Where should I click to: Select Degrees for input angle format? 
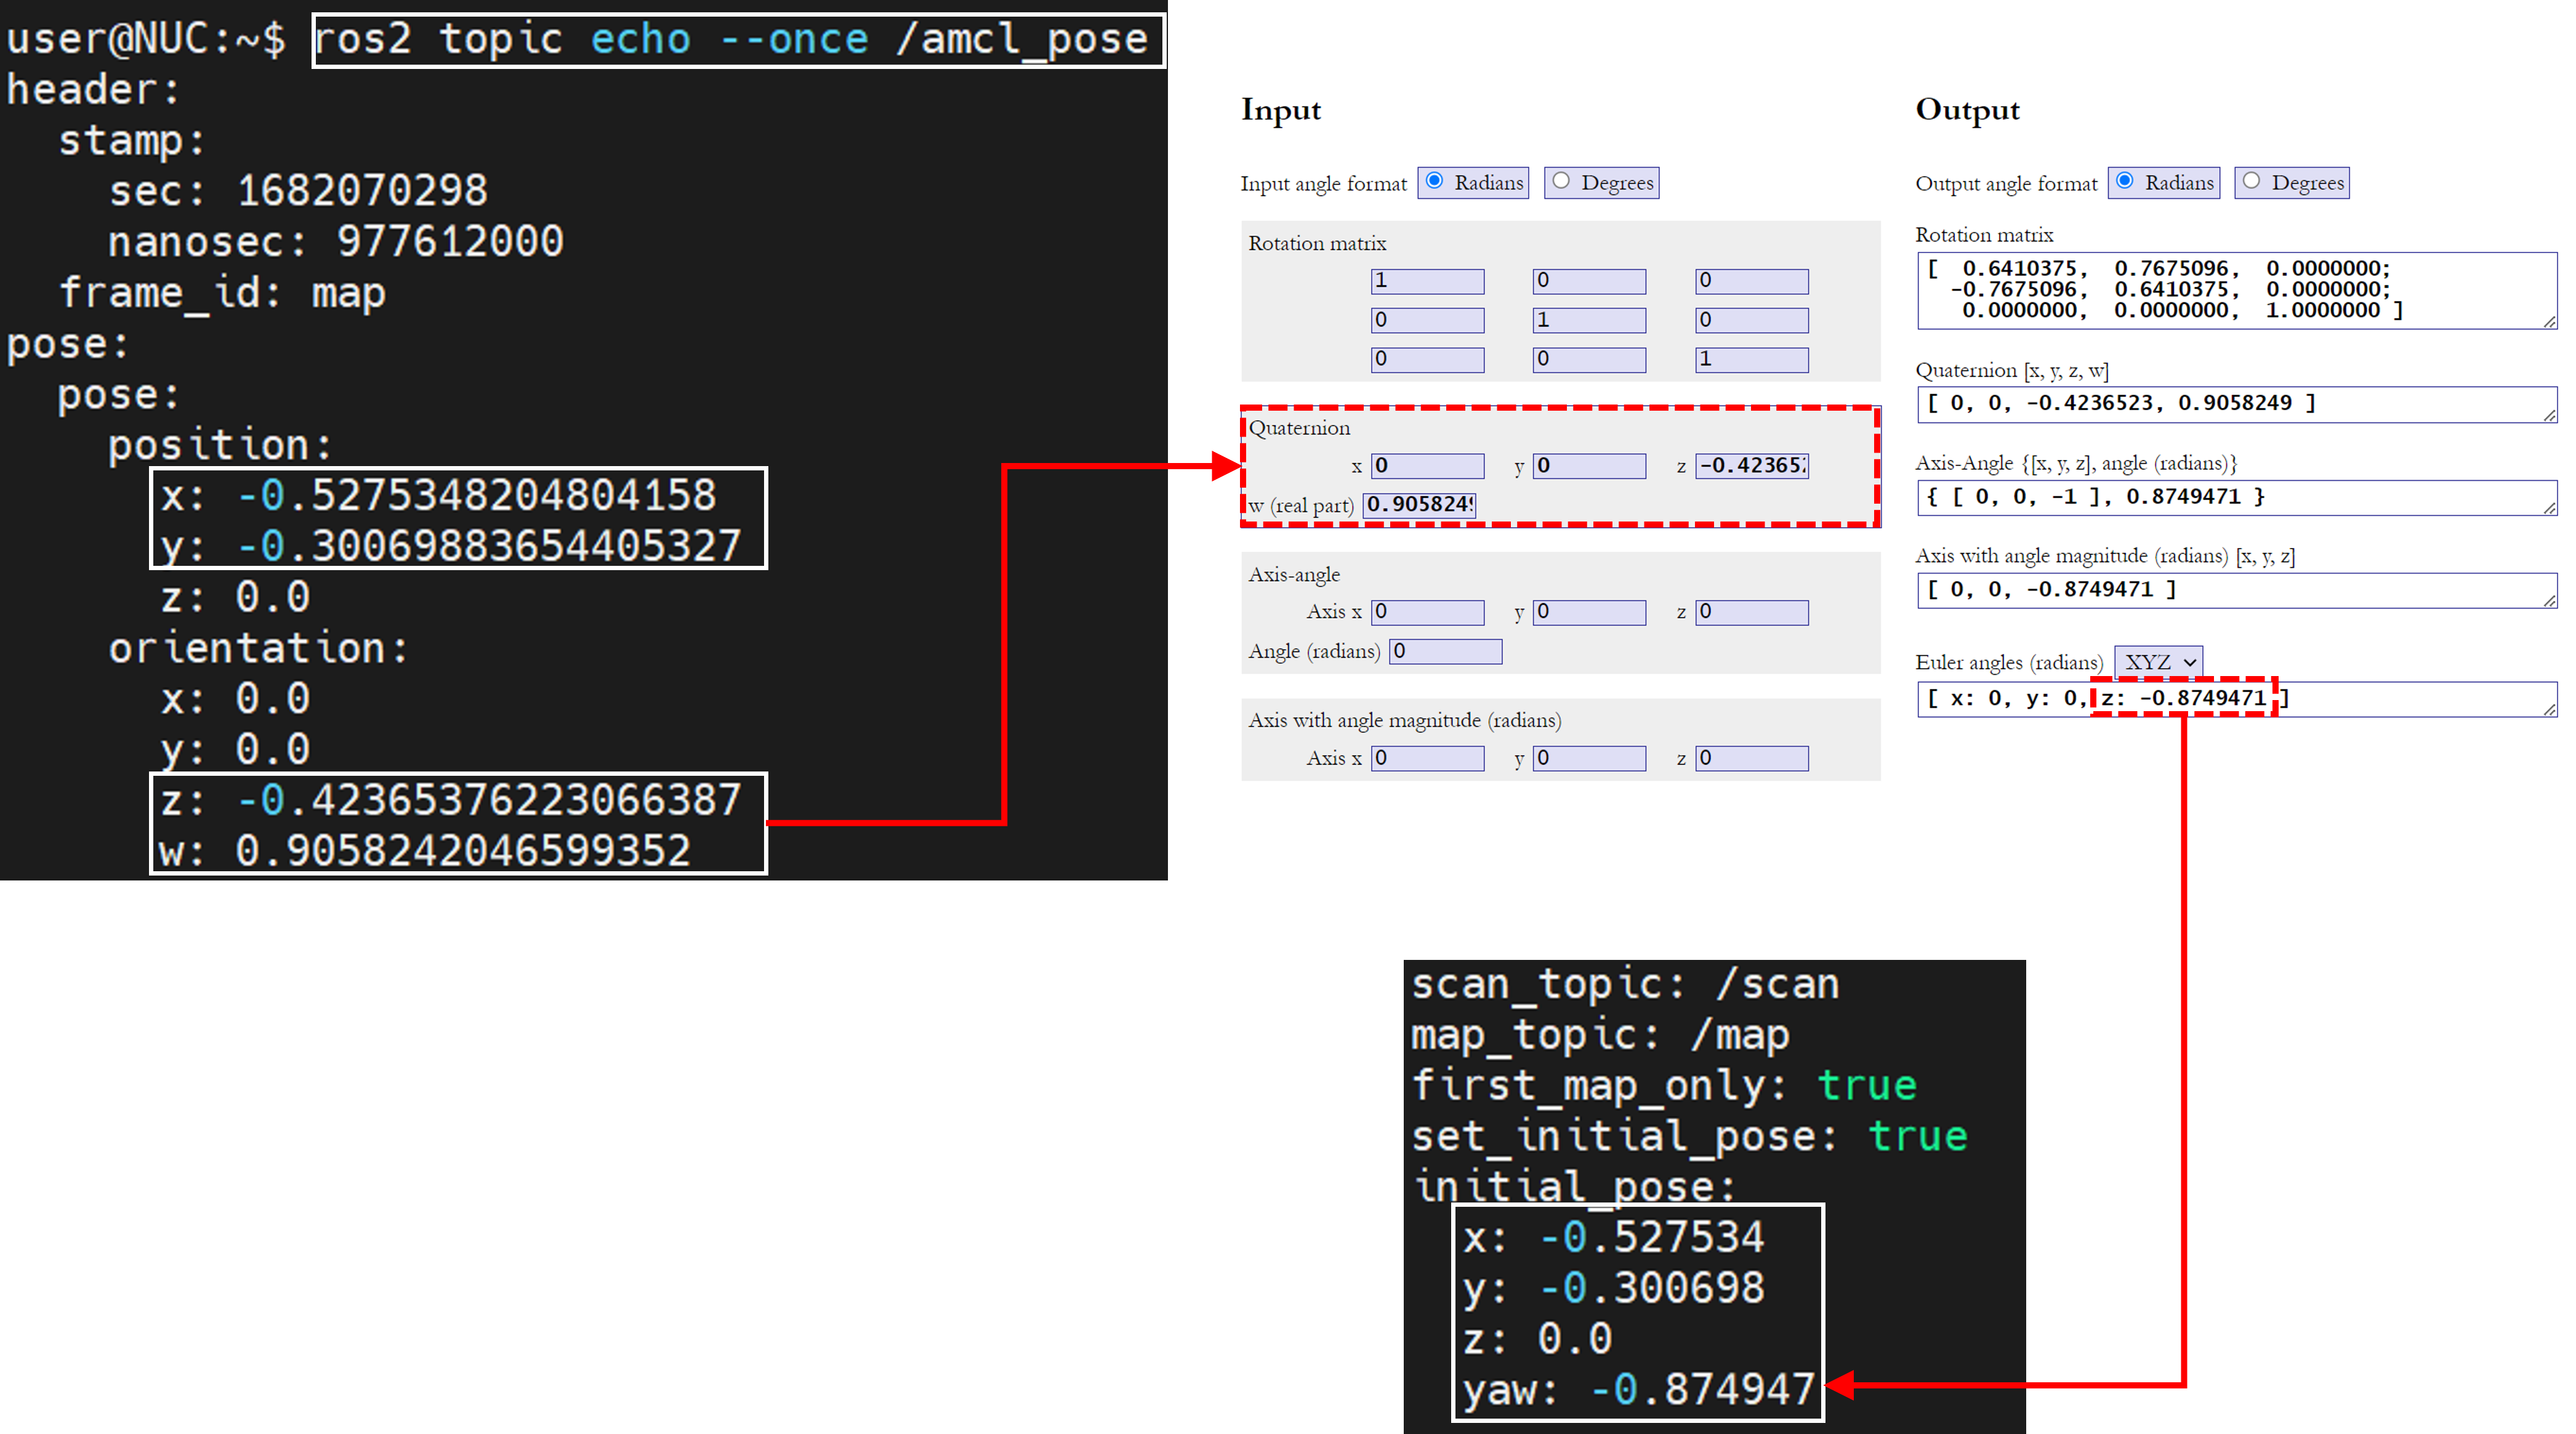click(x=1560, y=181)
